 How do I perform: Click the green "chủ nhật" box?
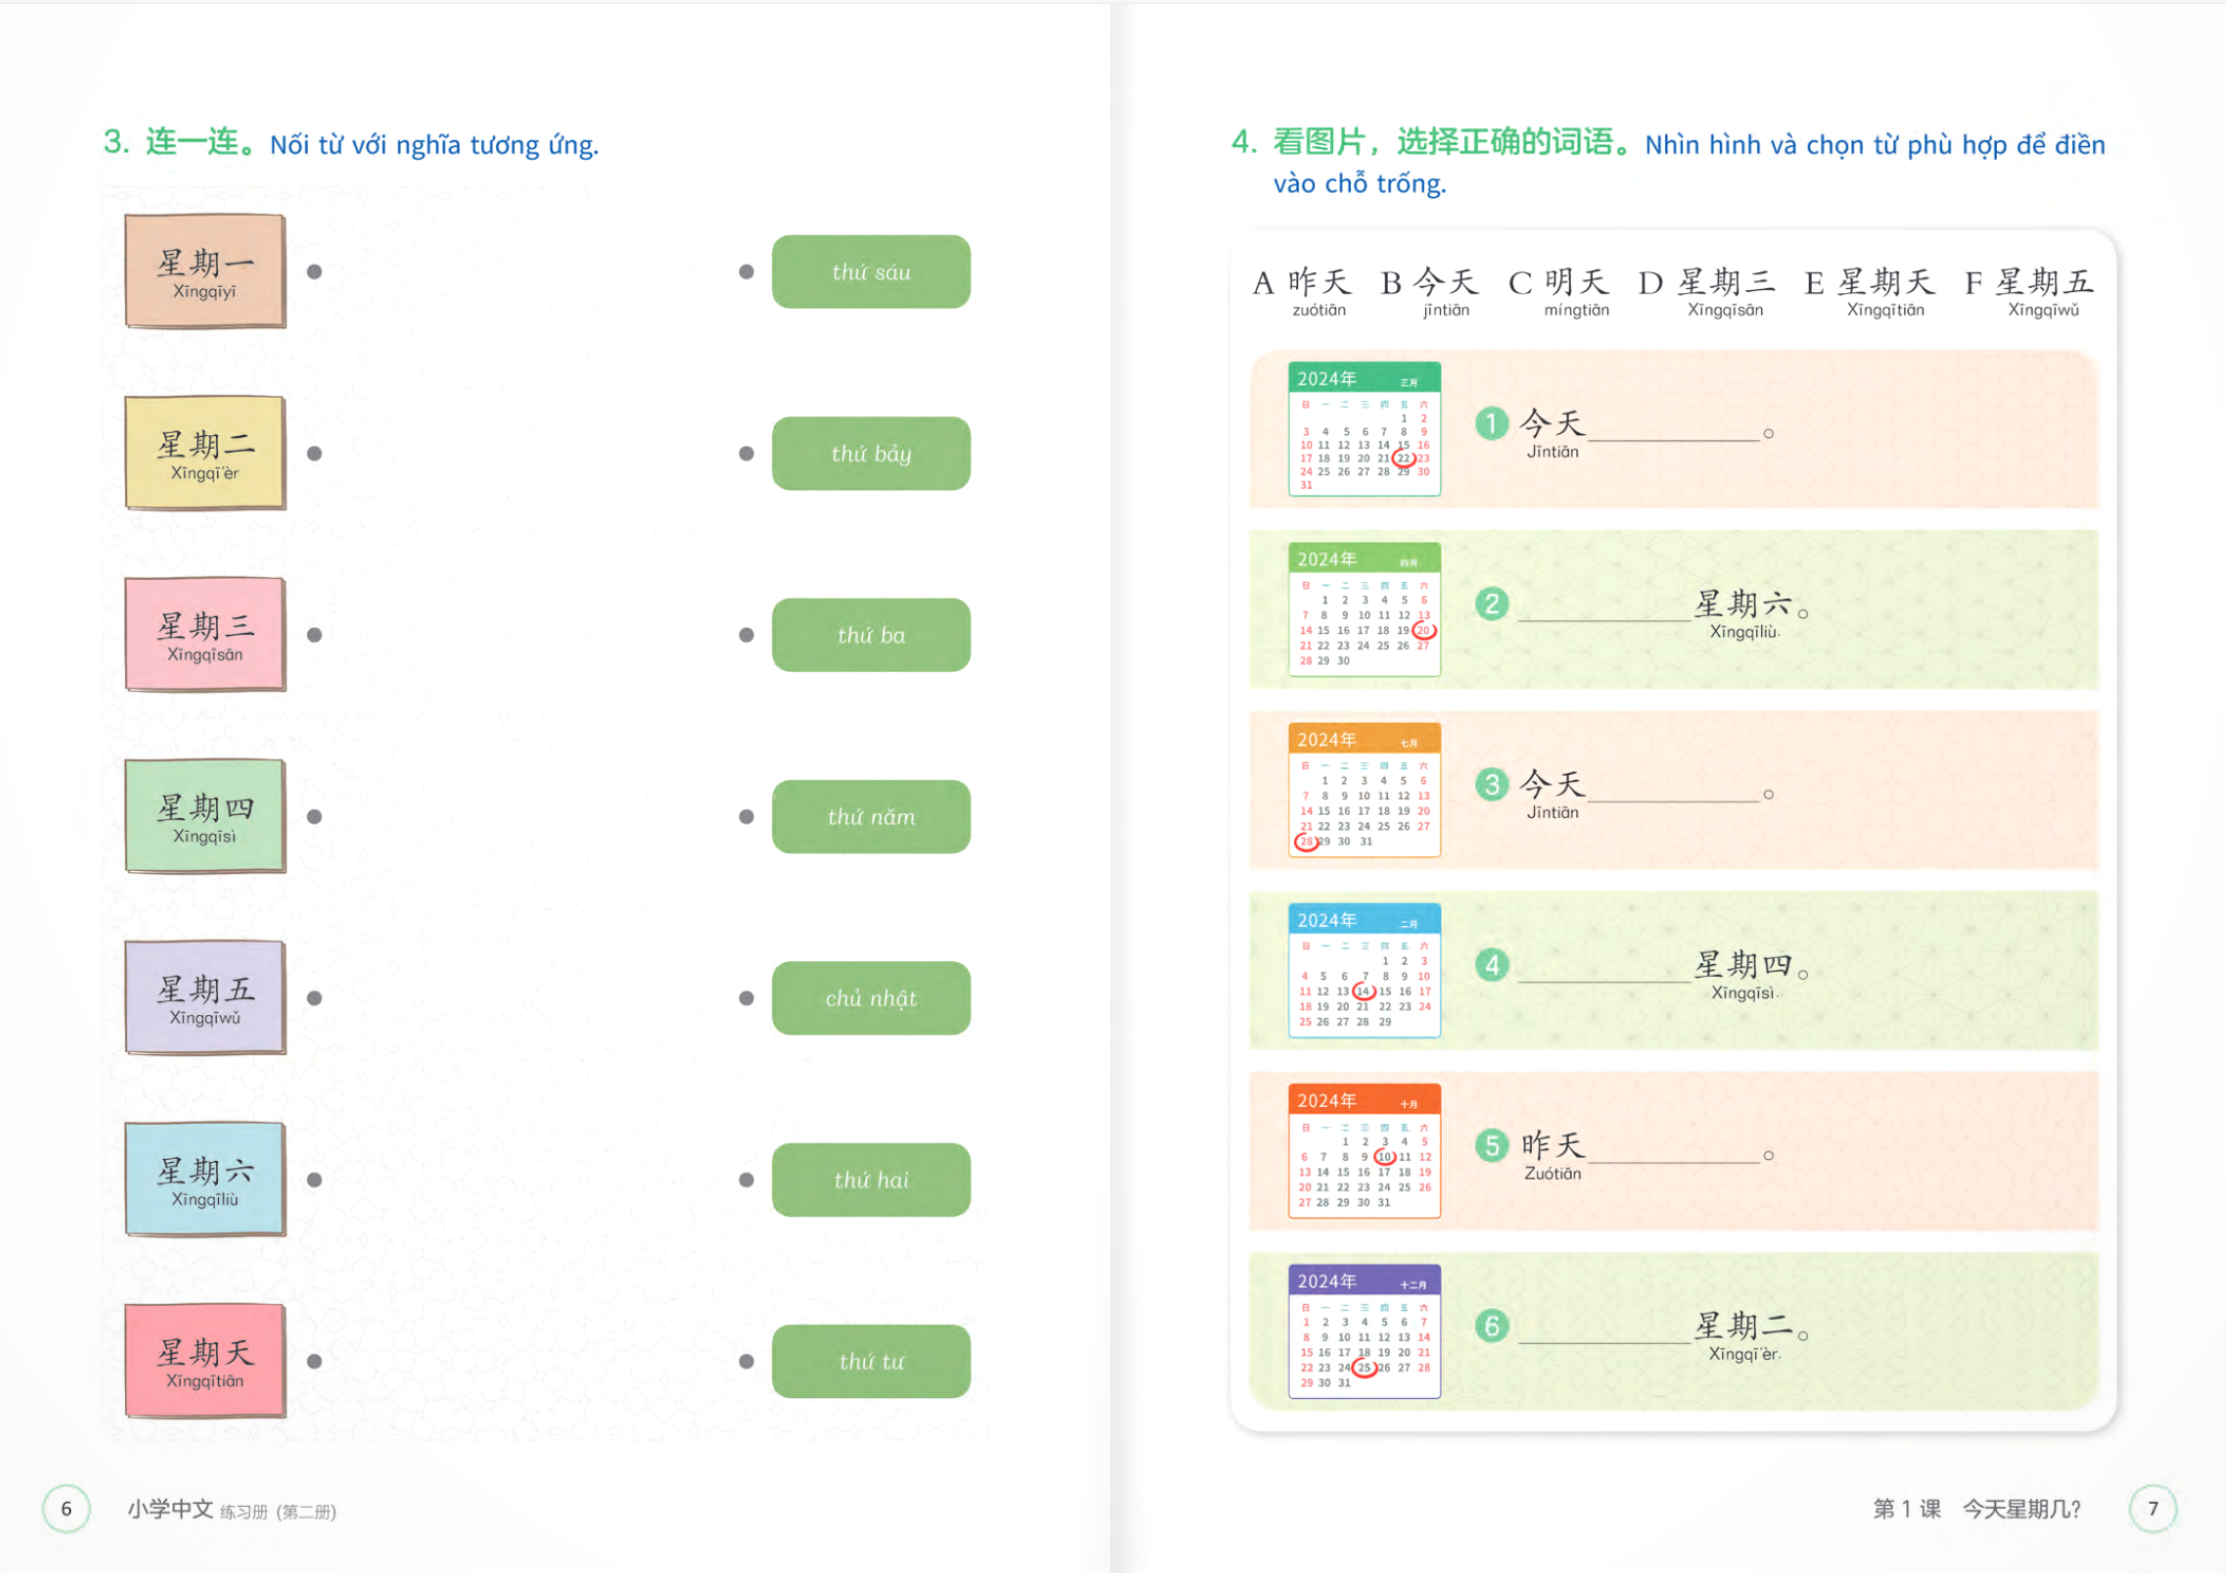pyautogui.click(x=870, y=998)
